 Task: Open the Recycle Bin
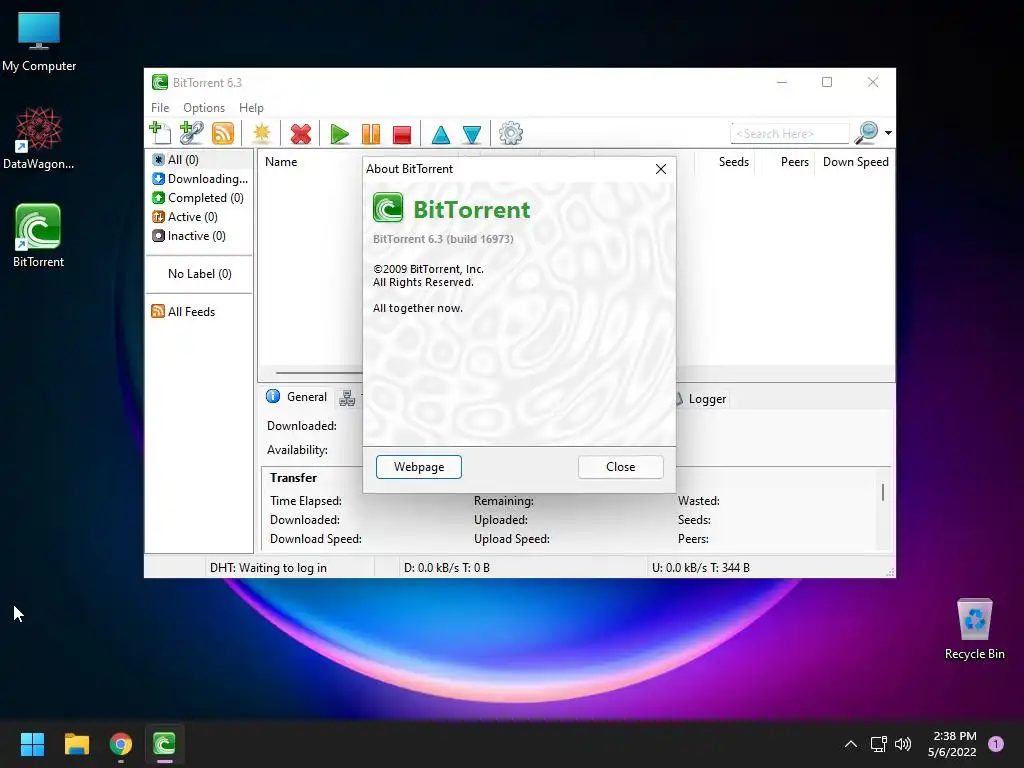(974, 629)
